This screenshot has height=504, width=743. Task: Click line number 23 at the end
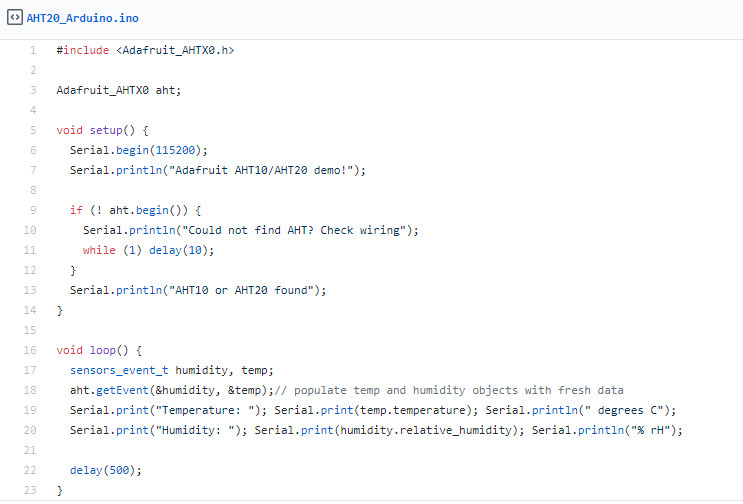(30, 490)
